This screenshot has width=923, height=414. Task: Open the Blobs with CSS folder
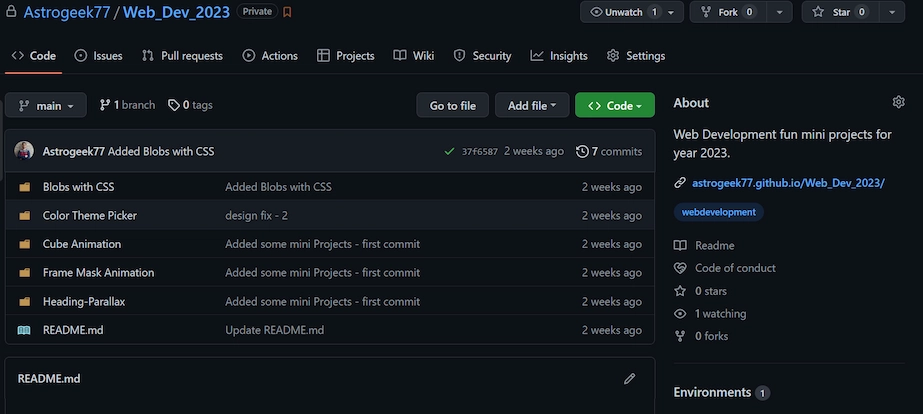78,187
